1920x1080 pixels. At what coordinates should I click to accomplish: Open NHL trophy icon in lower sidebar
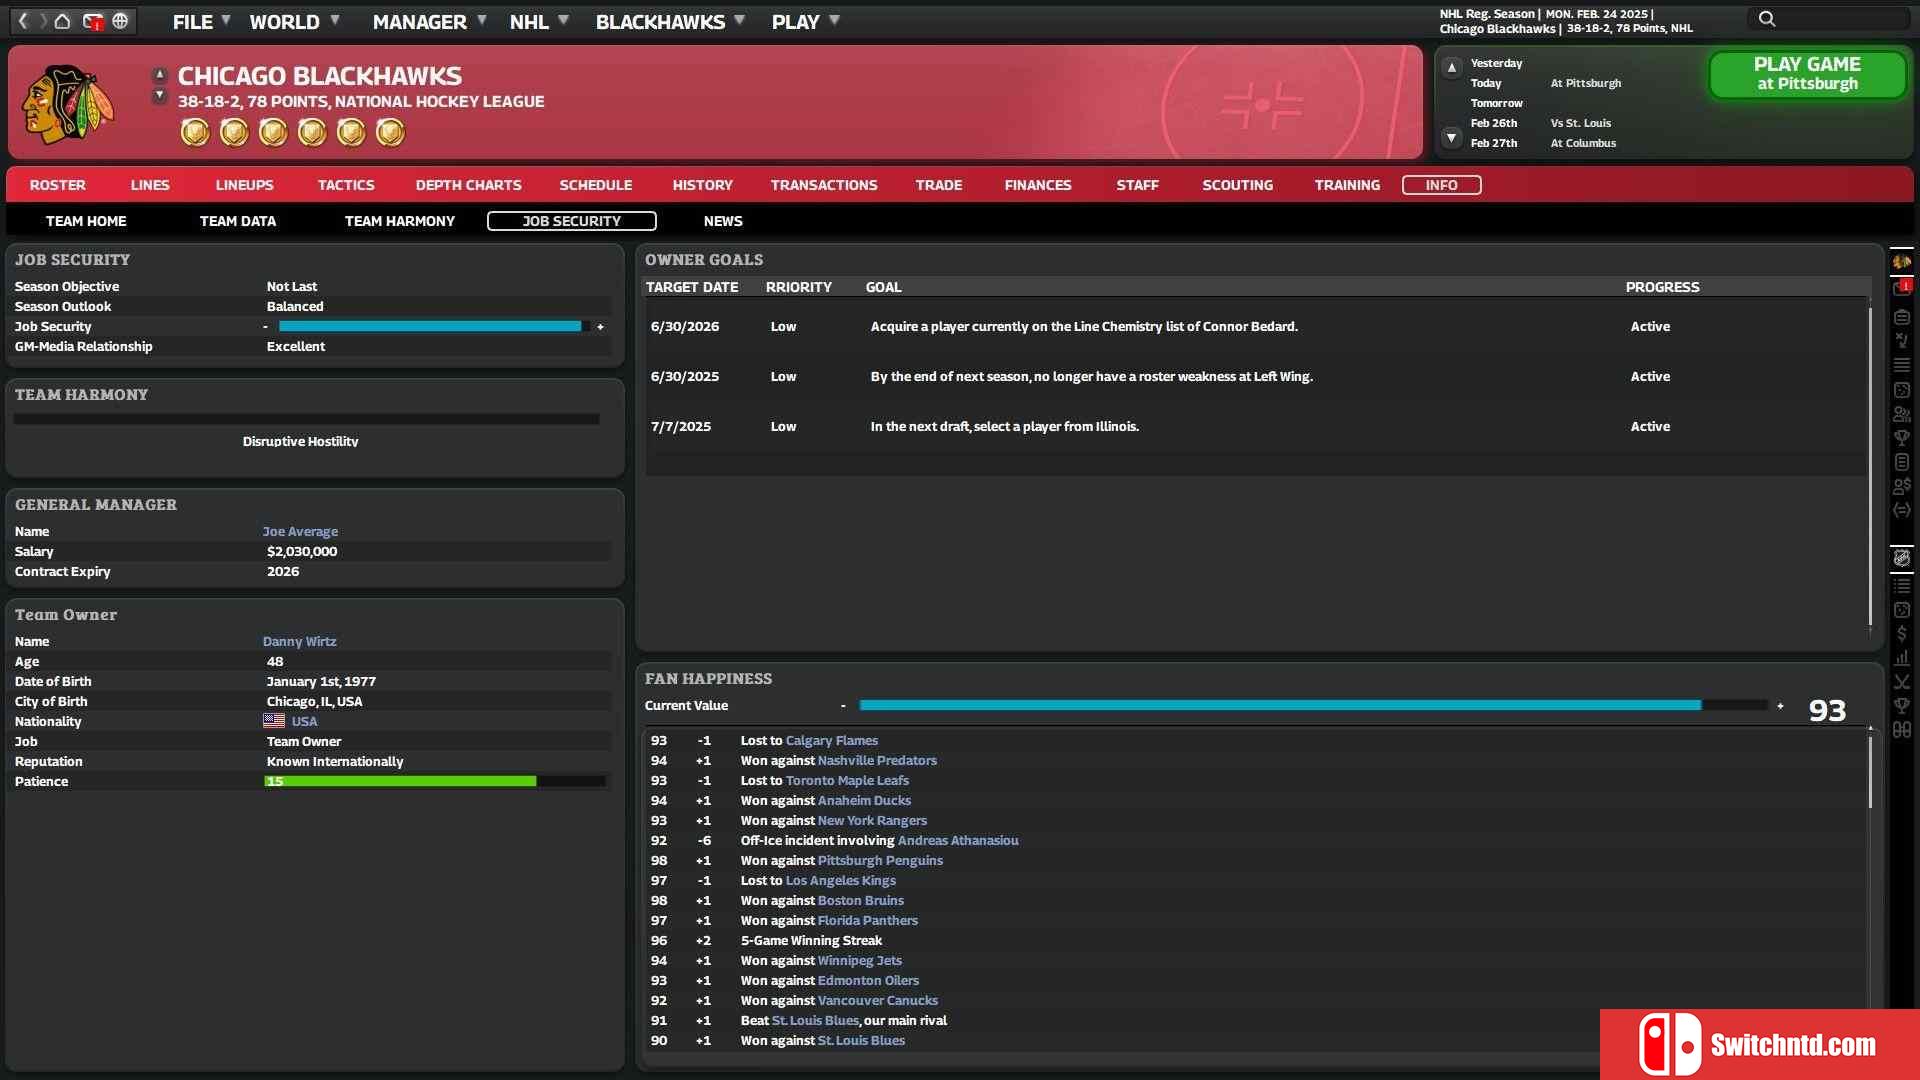pos(1902,706)
